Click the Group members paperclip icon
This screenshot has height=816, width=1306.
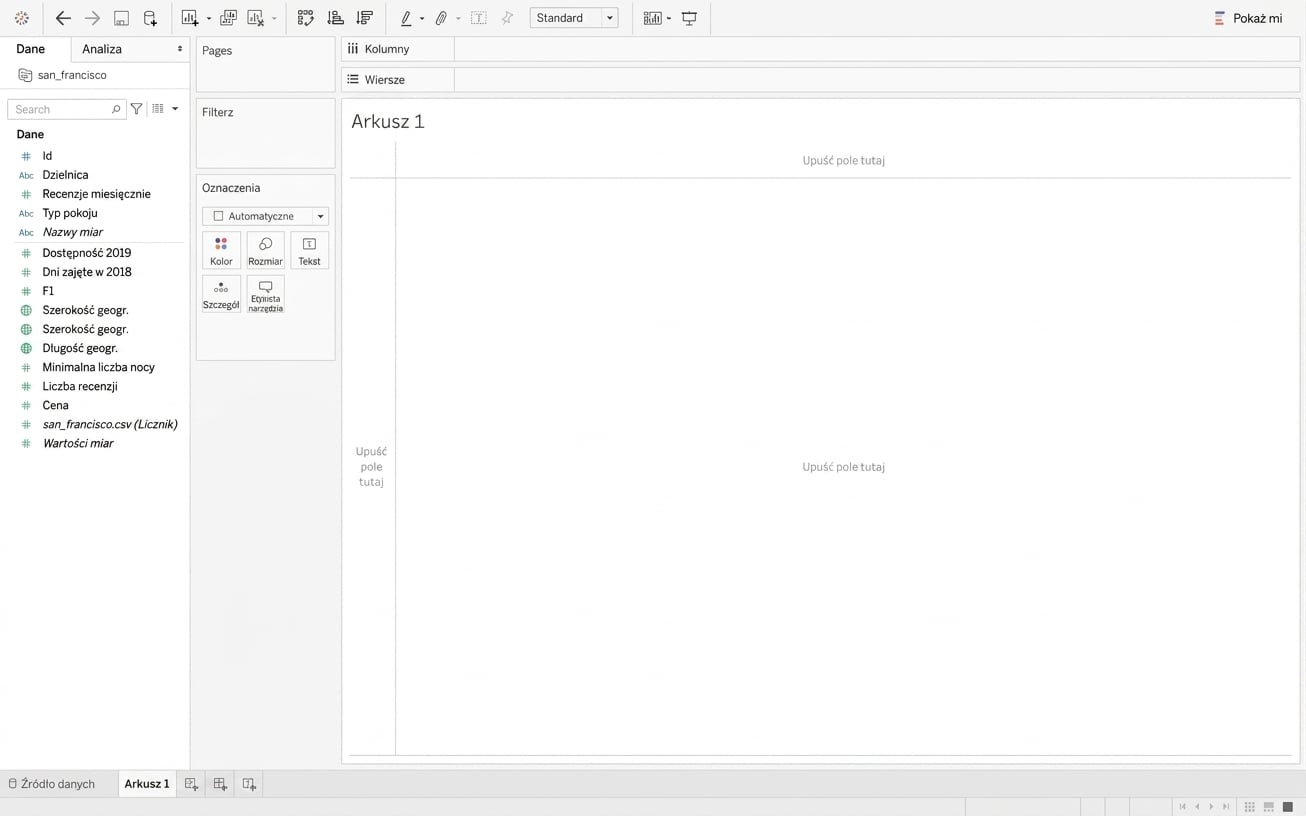(441, 18)
